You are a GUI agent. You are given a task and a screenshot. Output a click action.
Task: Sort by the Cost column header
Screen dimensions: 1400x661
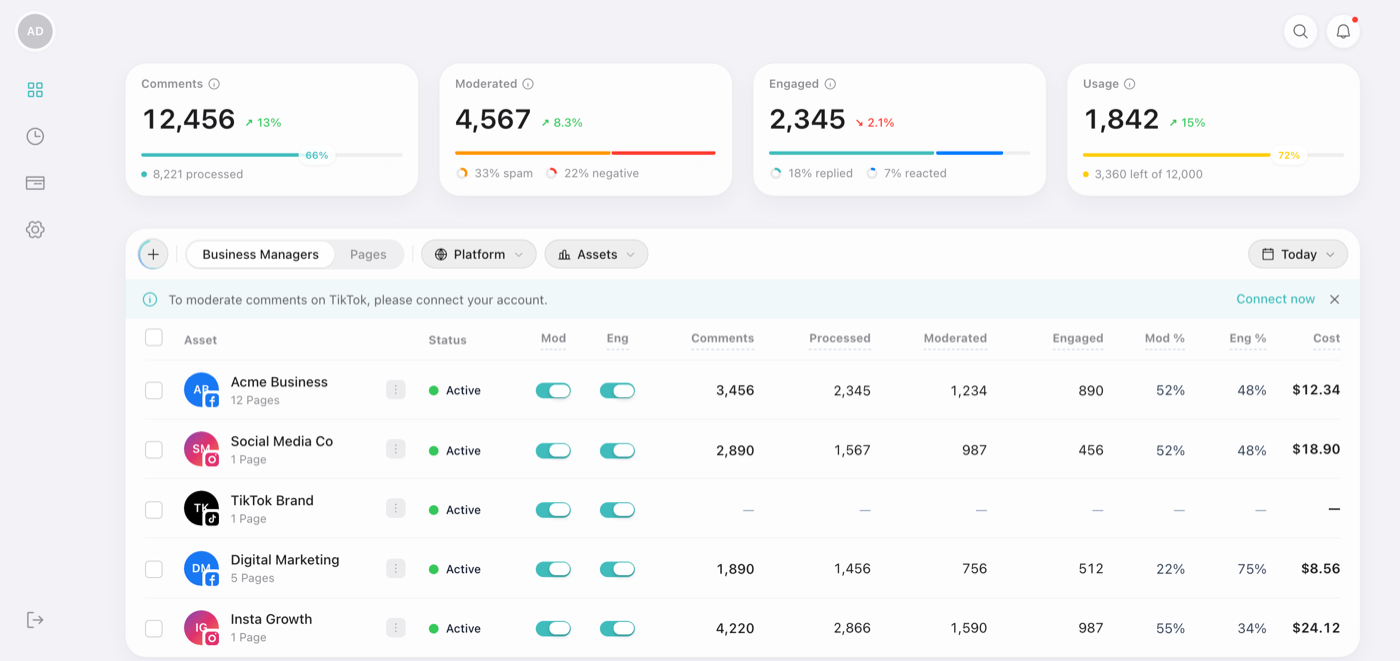pyautogui.click(x=1326, y=338)
